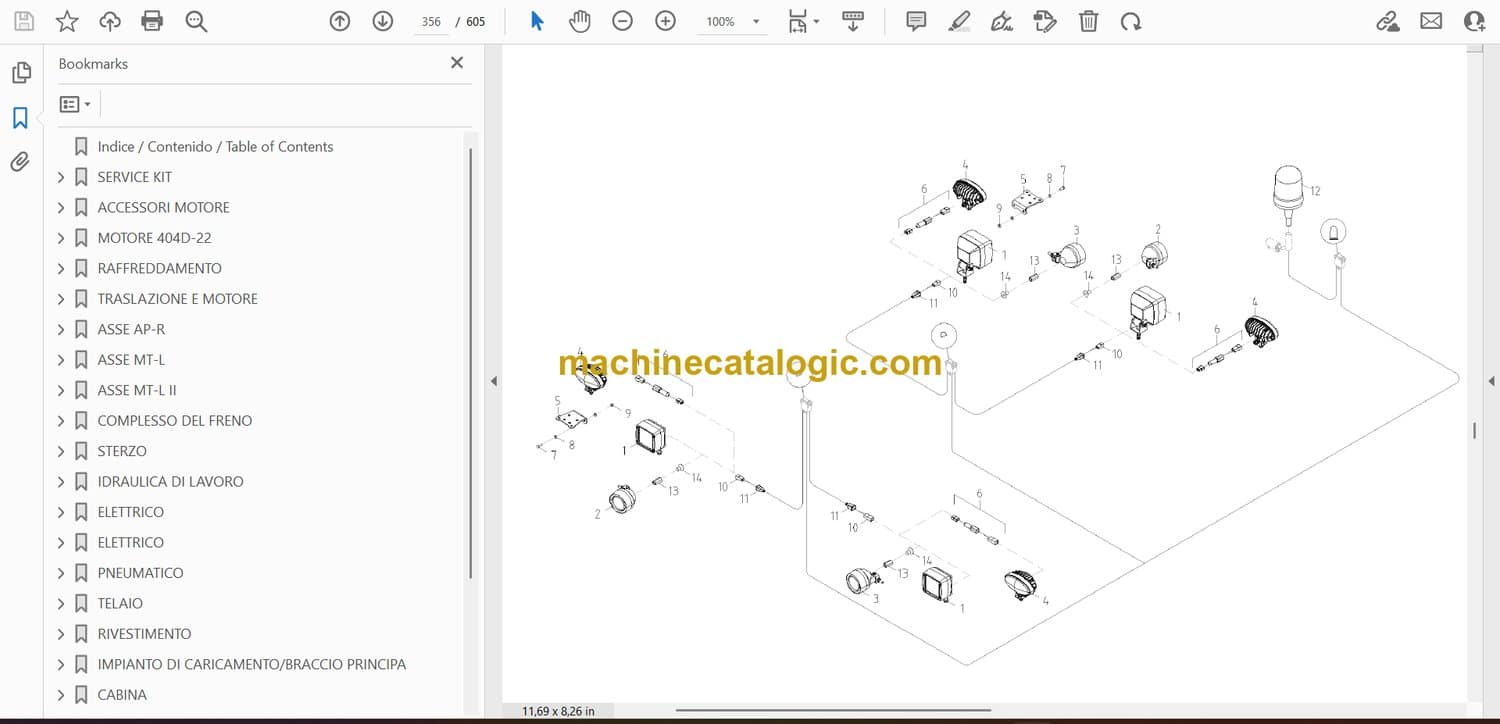Toggle the Bookmarks panel icon in sidebar
Image resolution: width=1500 pixels, height=724 pixels.
(x=20, y=118)
